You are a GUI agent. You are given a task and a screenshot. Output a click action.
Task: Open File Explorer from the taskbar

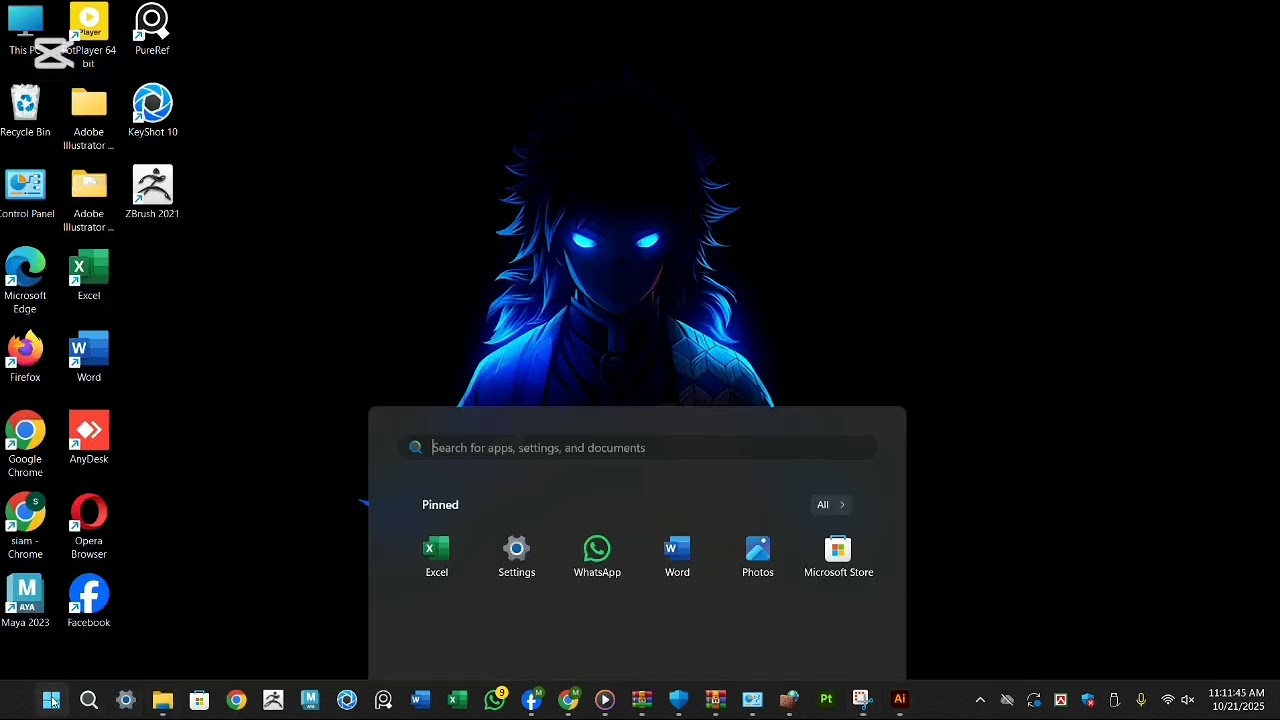pos(163,700)
